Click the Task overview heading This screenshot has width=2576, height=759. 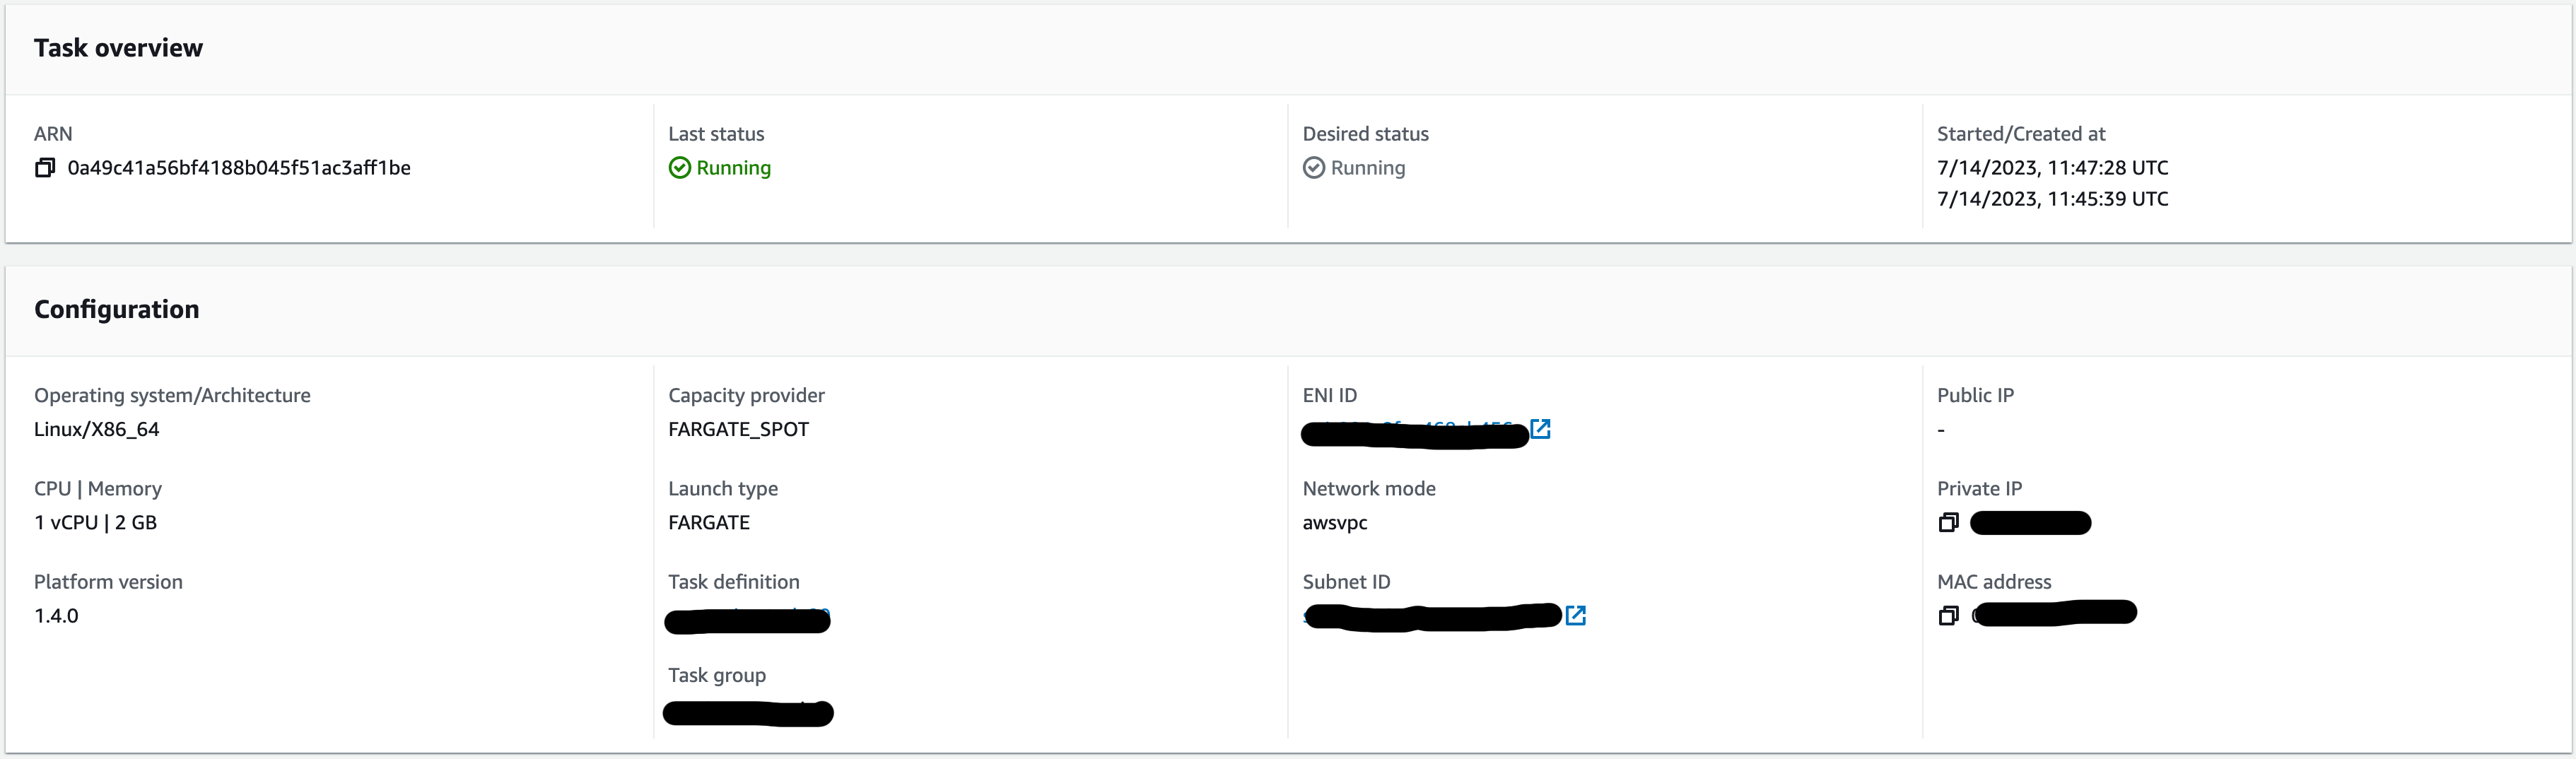(x=118, y=48)
